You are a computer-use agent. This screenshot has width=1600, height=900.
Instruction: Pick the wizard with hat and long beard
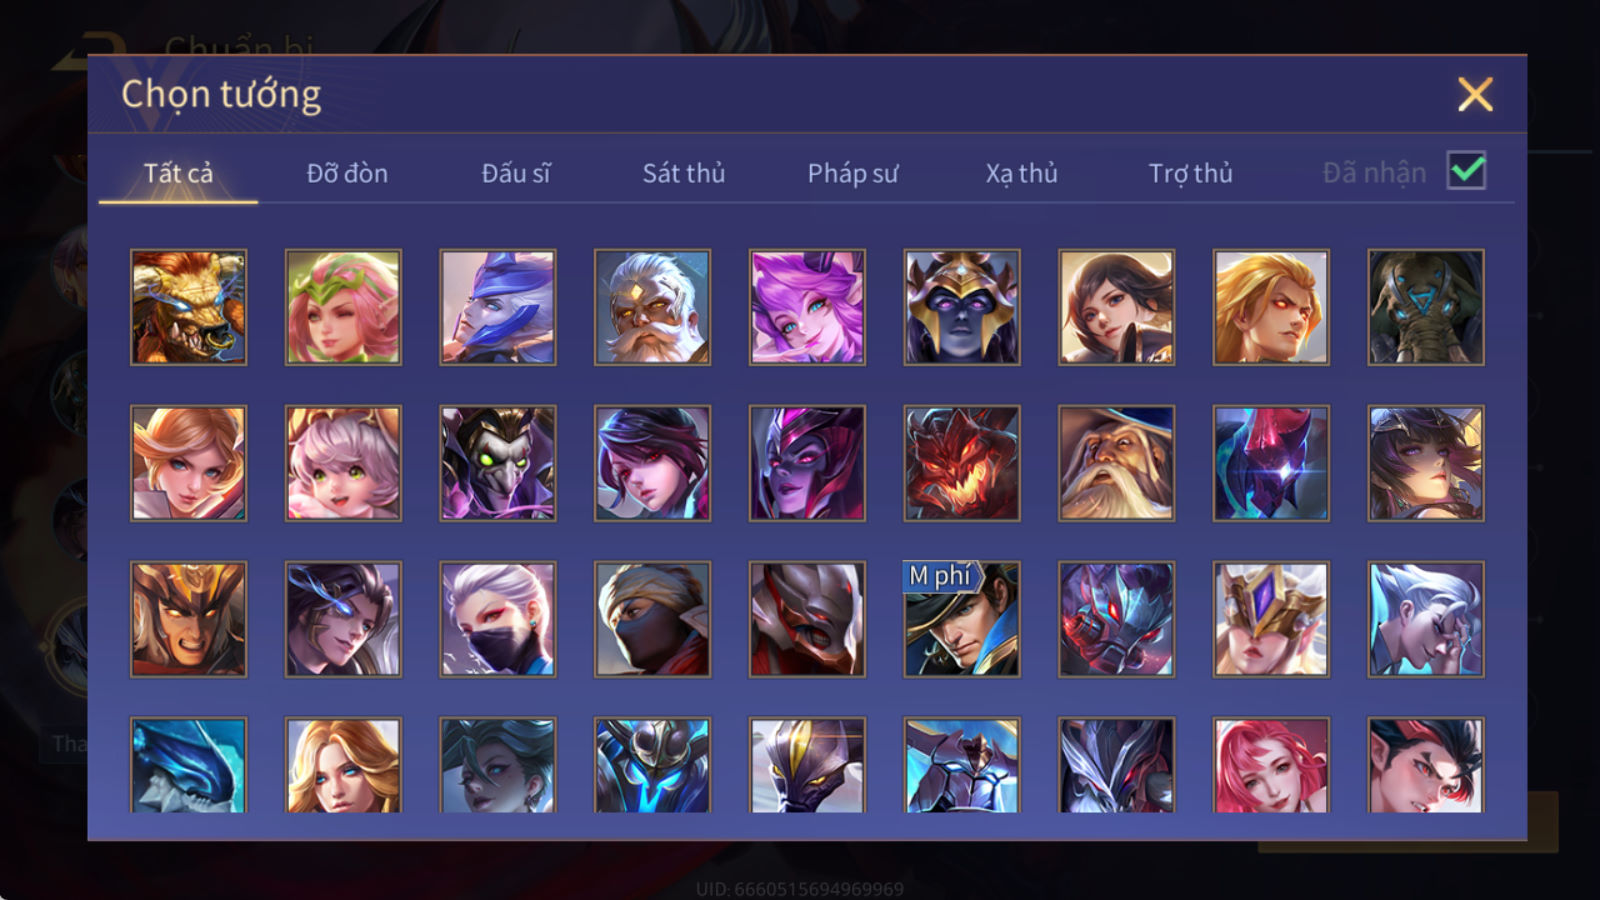tap(1116, 463)
